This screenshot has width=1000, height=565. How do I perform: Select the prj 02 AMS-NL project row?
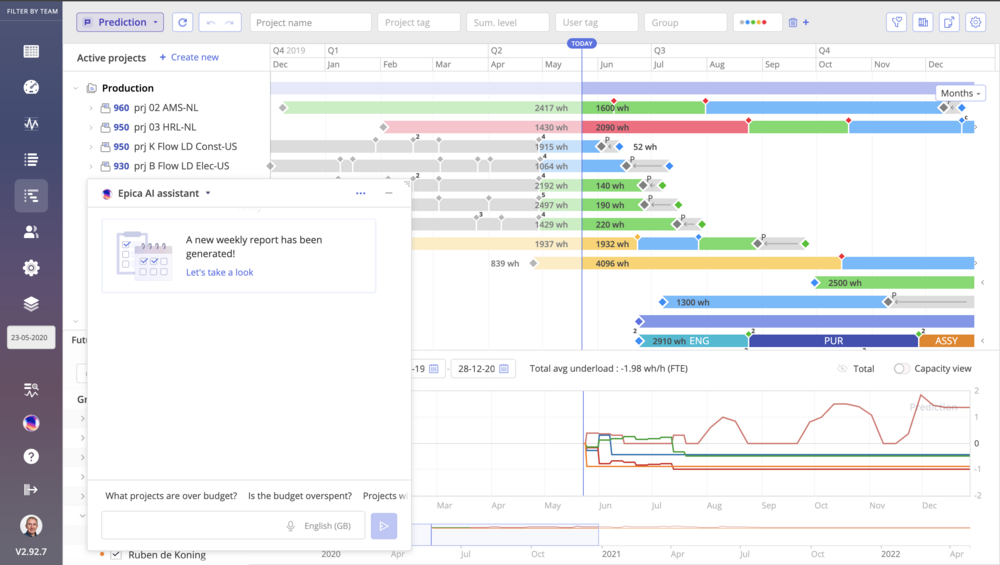(166, 108)
